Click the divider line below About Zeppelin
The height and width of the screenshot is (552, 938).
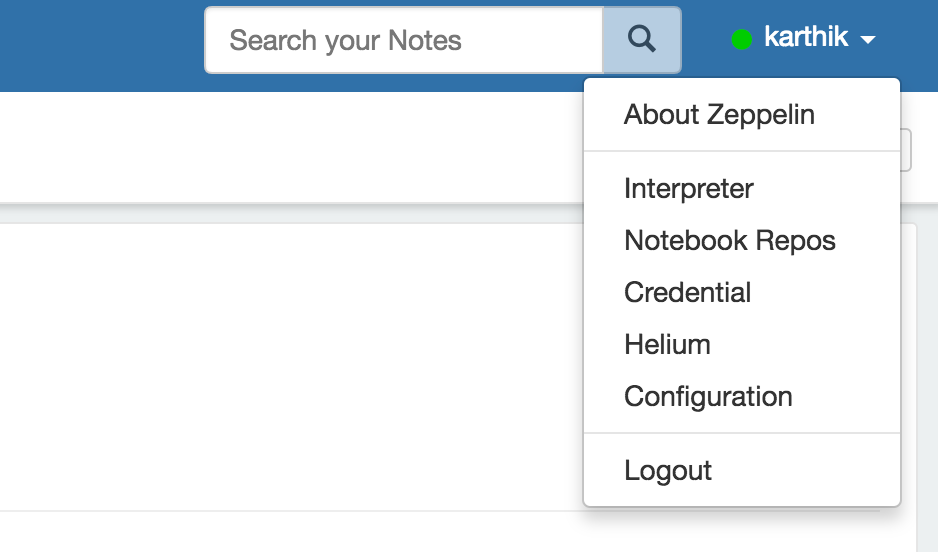click(741, 152)
